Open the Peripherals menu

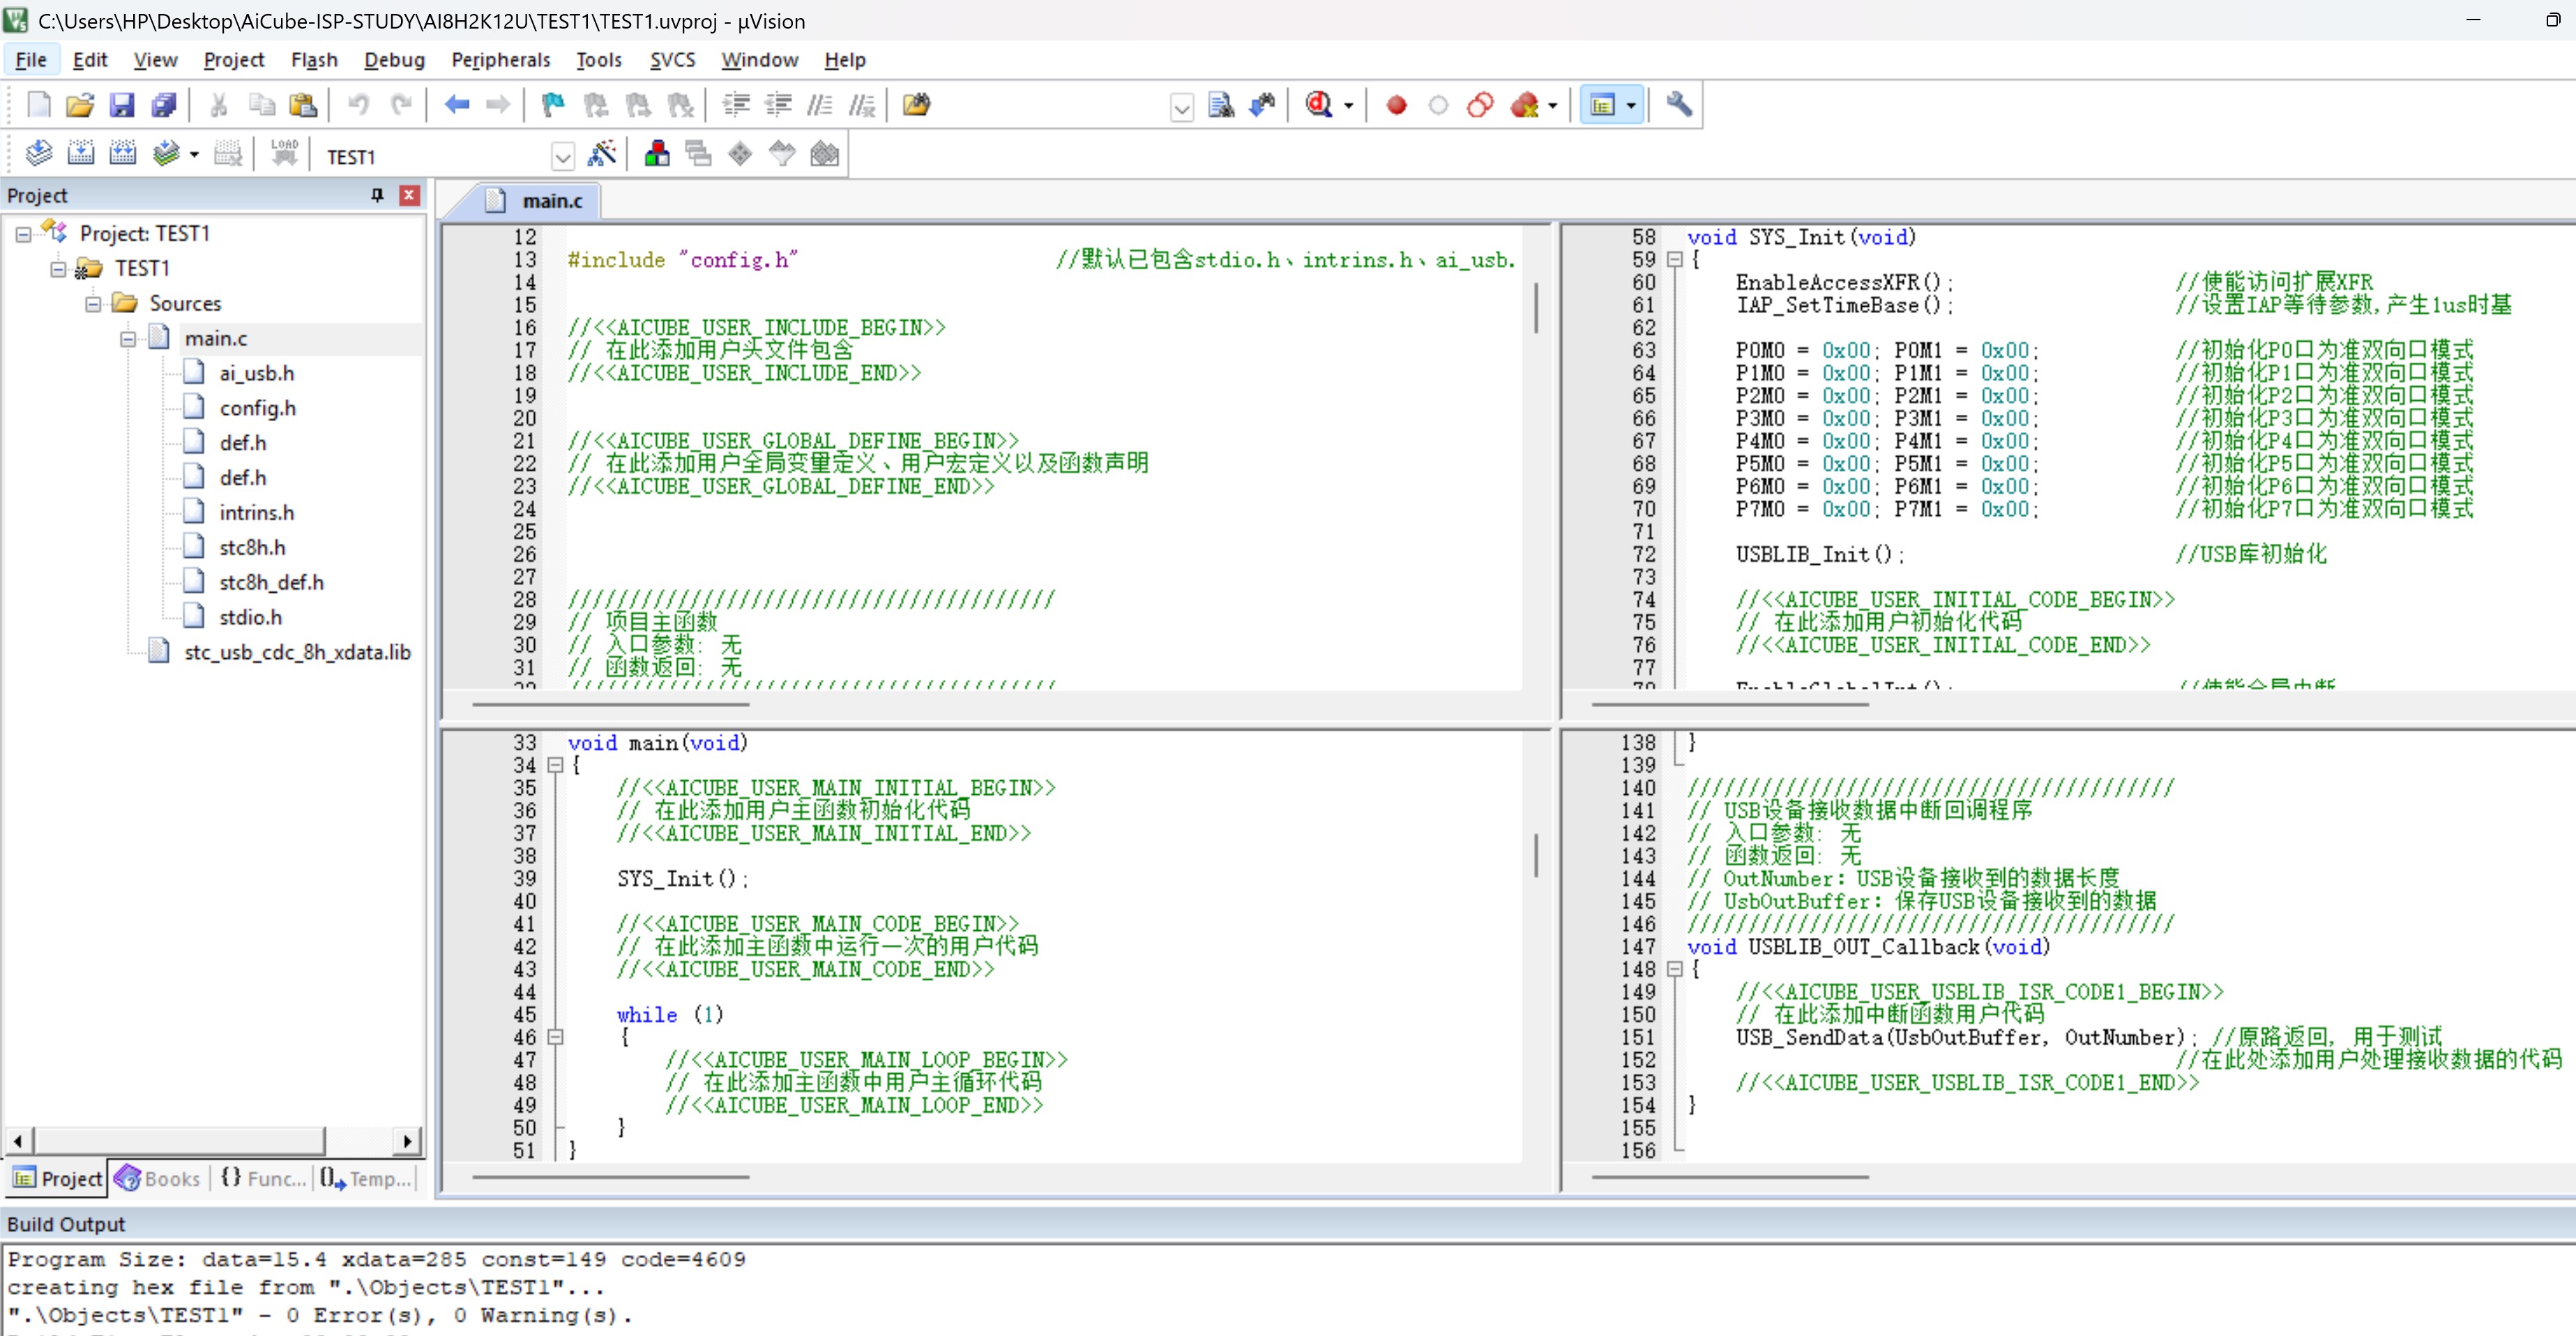(500, 60)
